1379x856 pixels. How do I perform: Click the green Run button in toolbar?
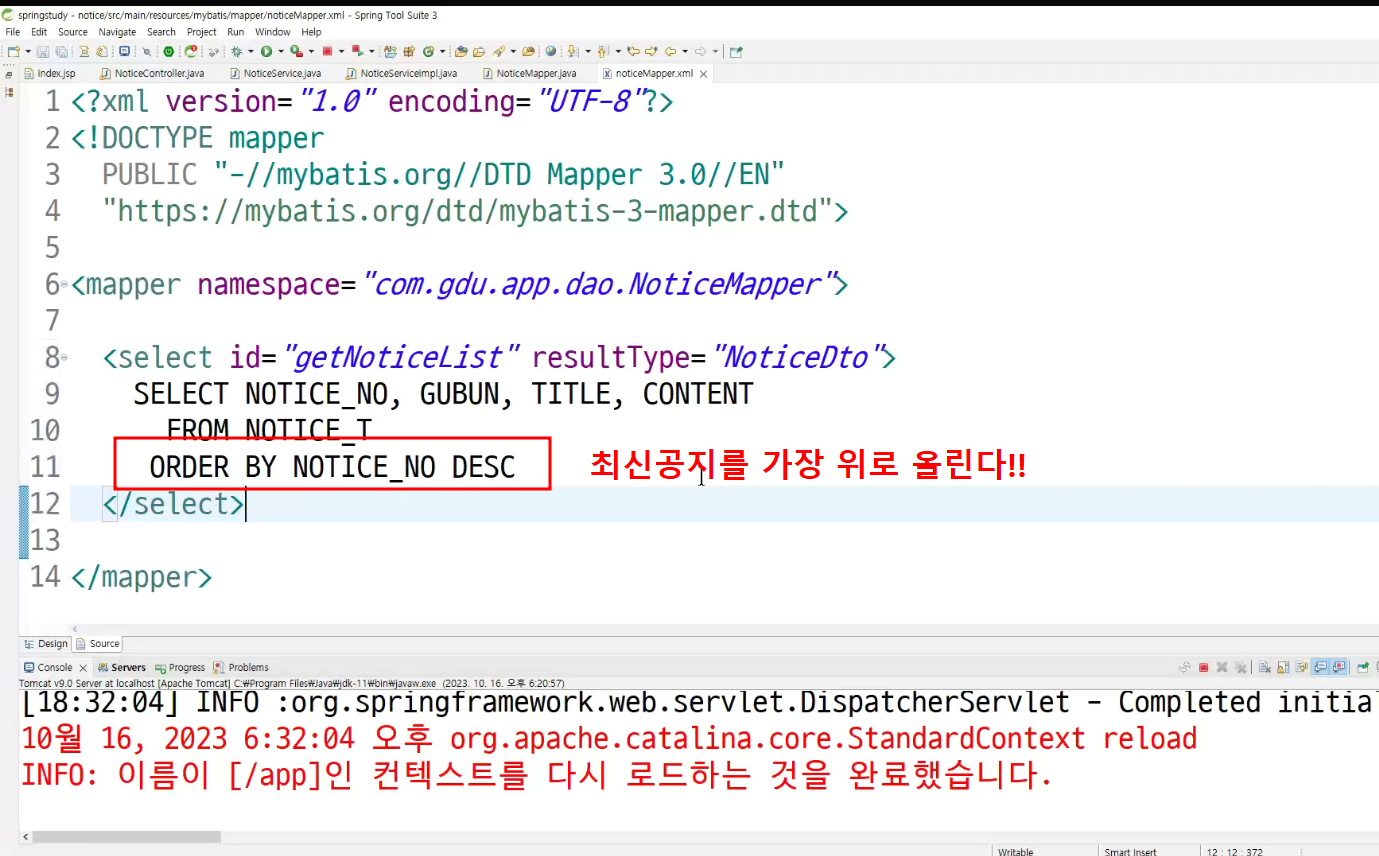(x=267, y=51)
